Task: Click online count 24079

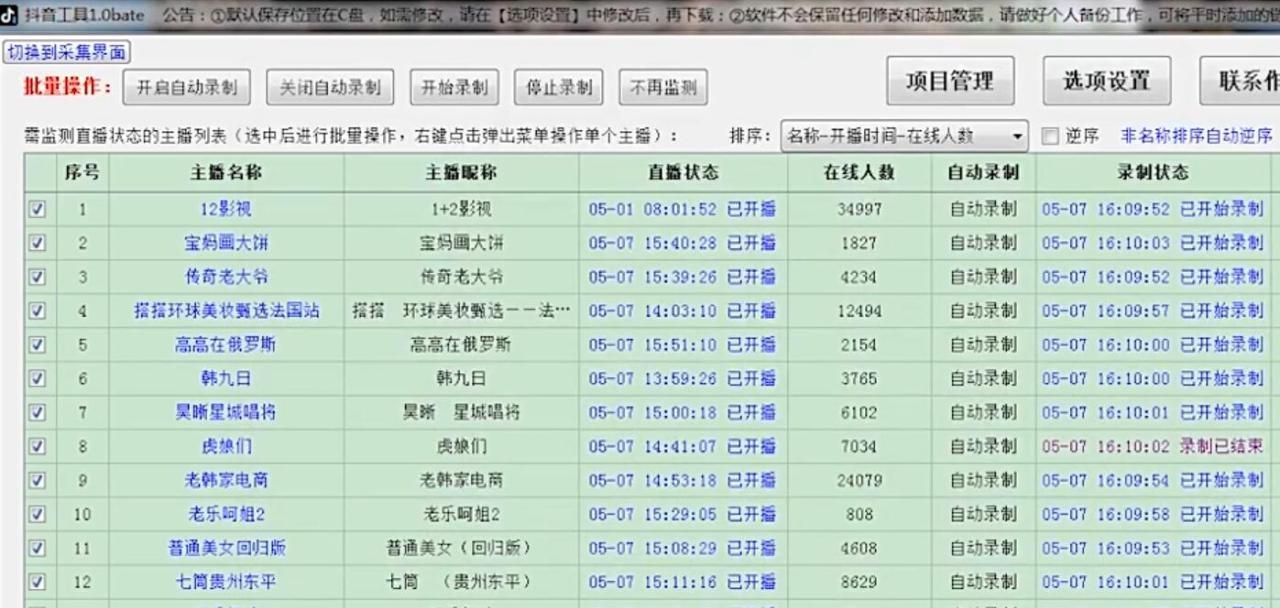Action: 859,480
